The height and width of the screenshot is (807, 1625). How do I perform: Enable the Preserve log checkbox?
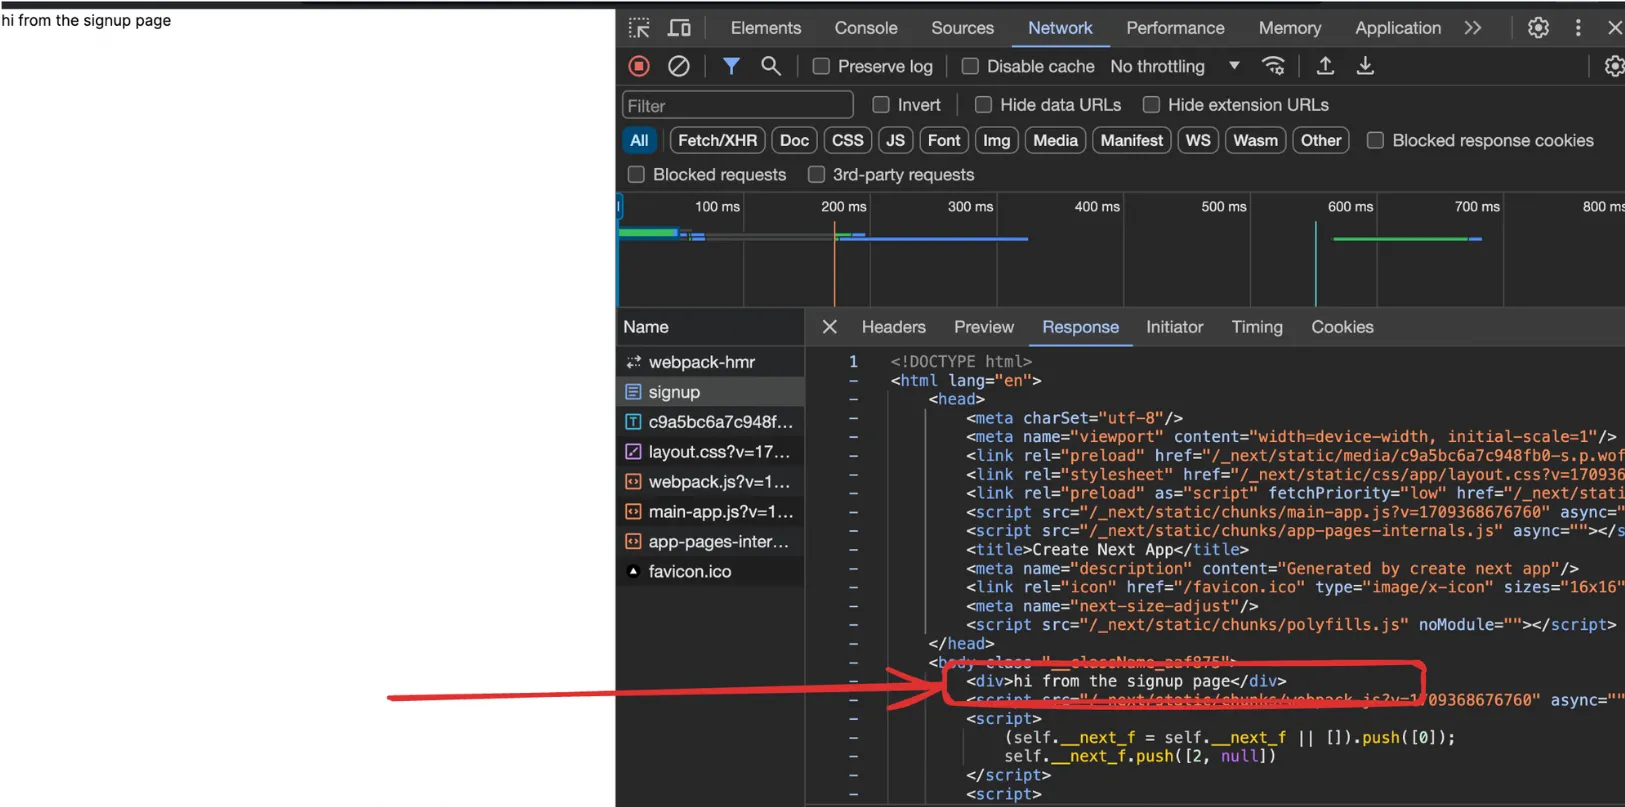click(821, 66)
